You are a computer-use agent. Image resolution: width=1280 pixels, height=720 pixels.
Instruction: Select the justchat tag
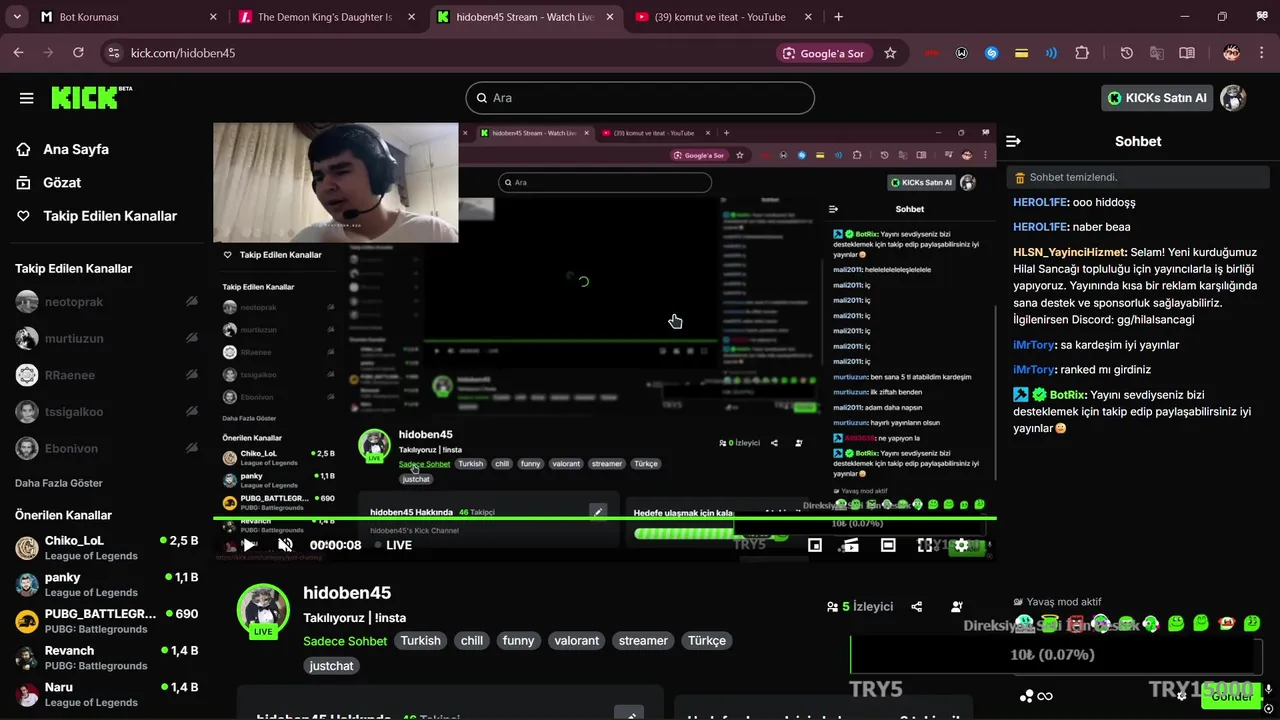pyautogui.click(x=331, y=666)
